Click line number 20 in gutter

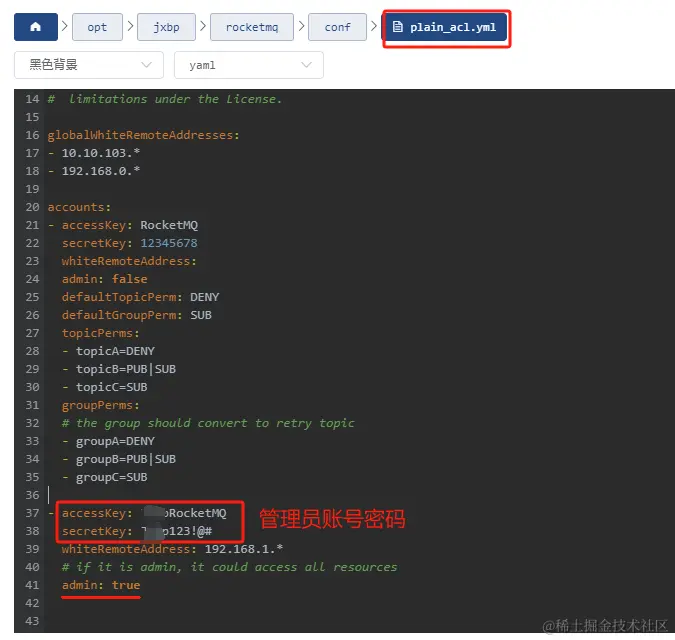32,207
